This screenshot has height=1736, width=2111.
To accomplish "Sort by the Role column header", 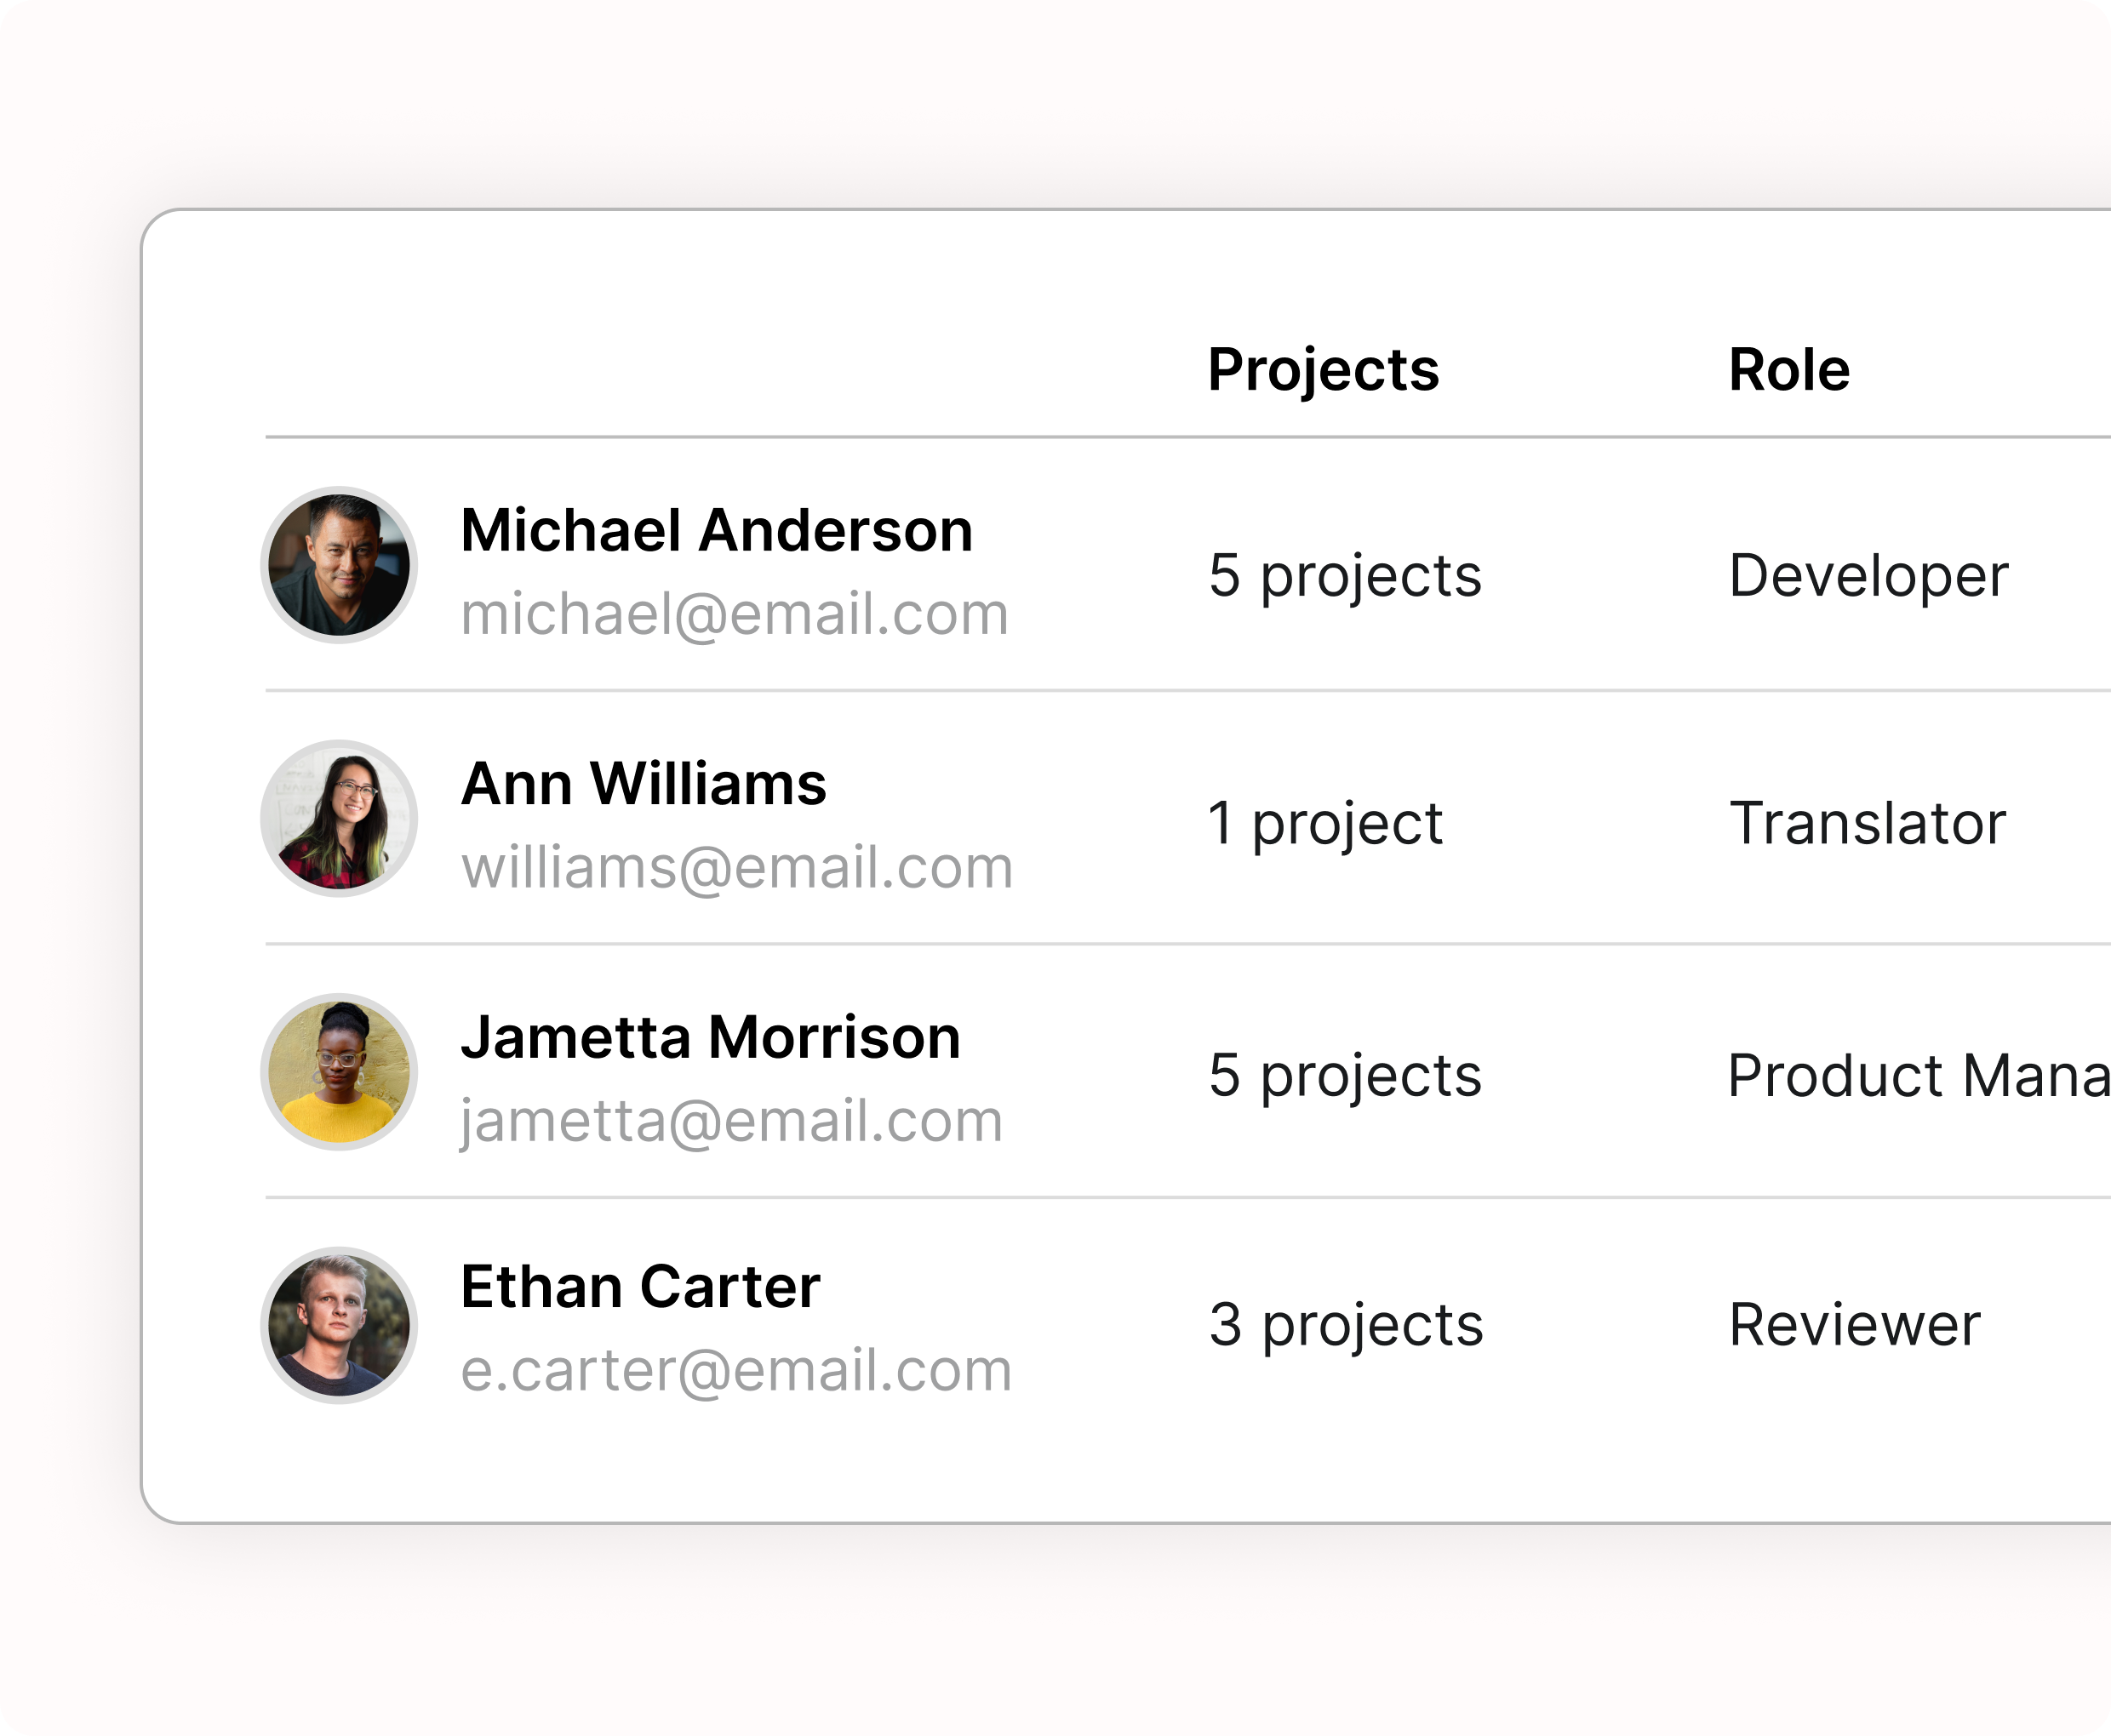I will [x=1789, y=370].
